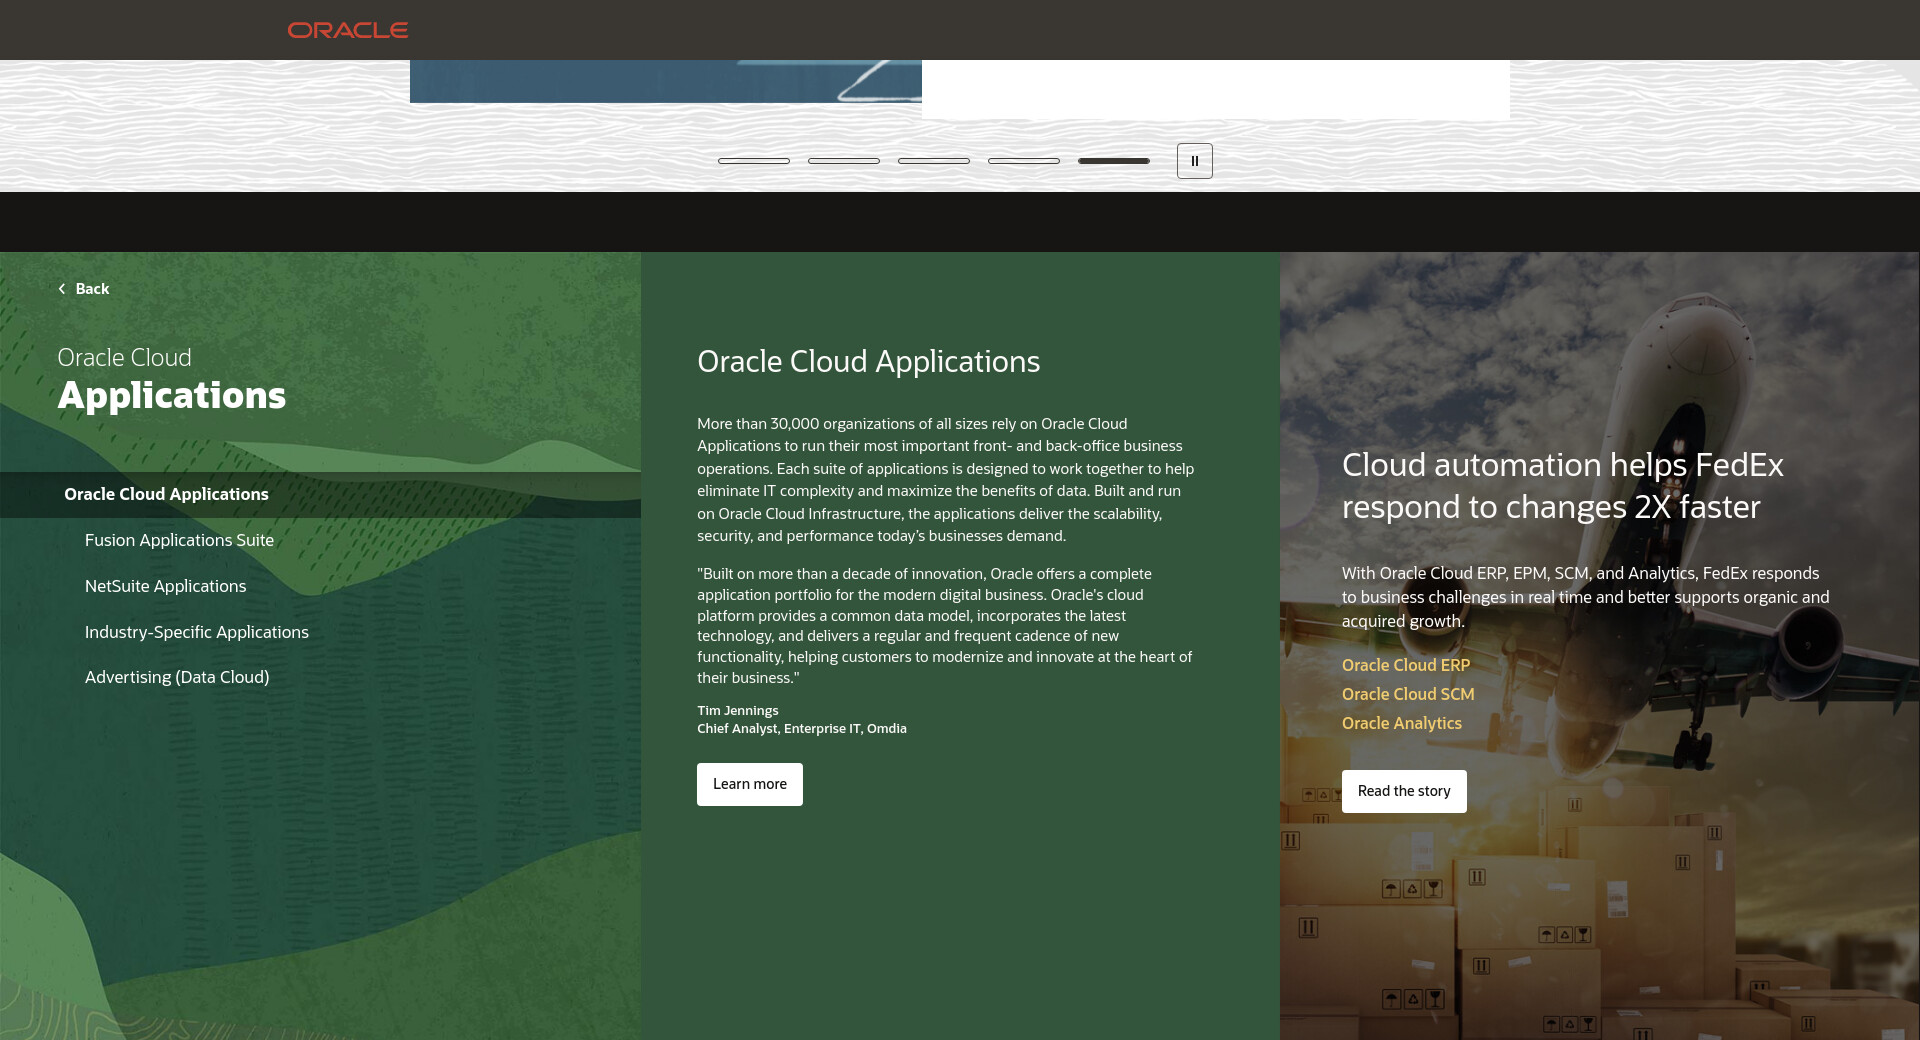Visit the Oracle Analytics link

[1401, 723]
